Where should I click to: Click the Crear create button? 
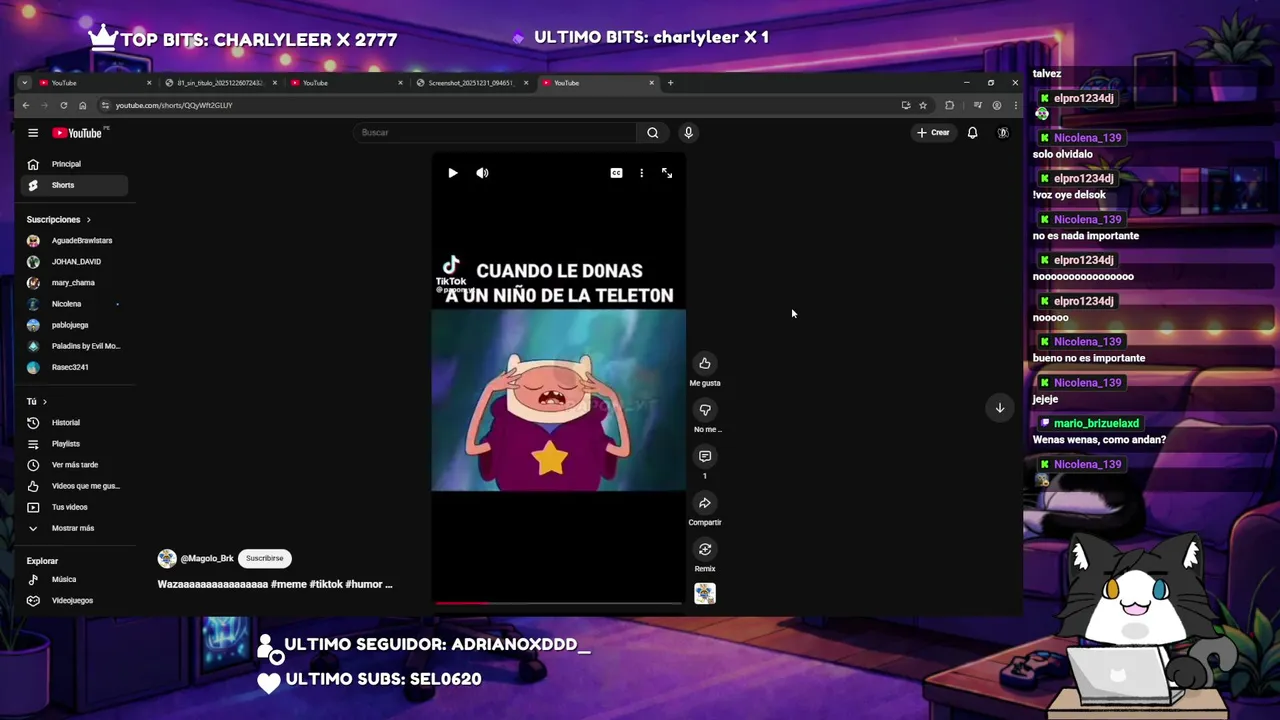[933, 133]
